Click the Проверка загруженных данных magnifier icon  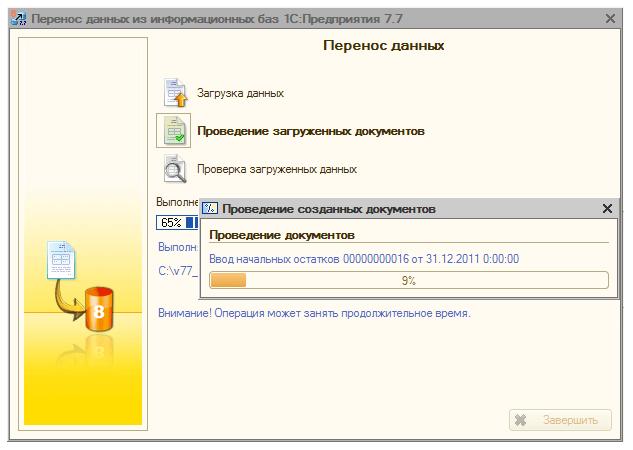[175, 169]
